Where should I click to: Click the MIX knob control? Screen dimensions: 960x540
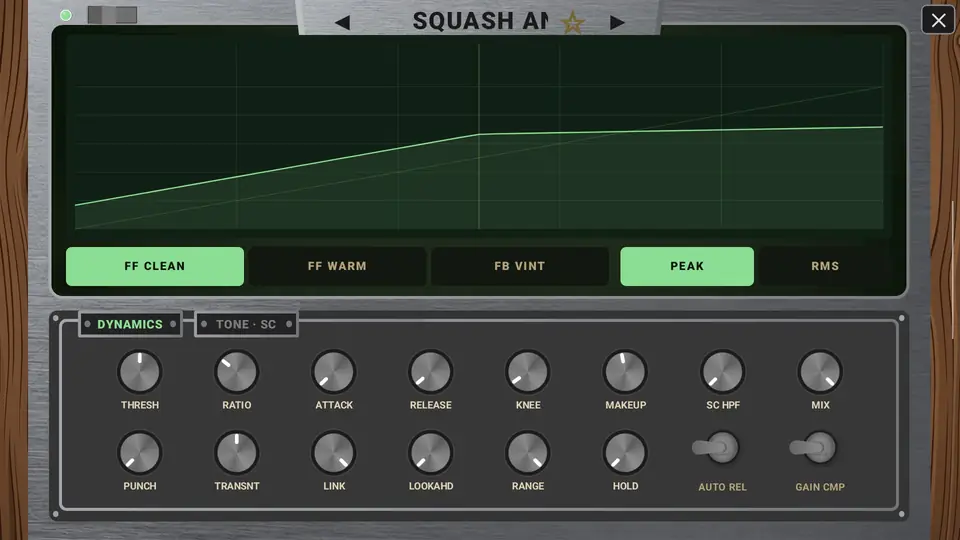[820, 372]
